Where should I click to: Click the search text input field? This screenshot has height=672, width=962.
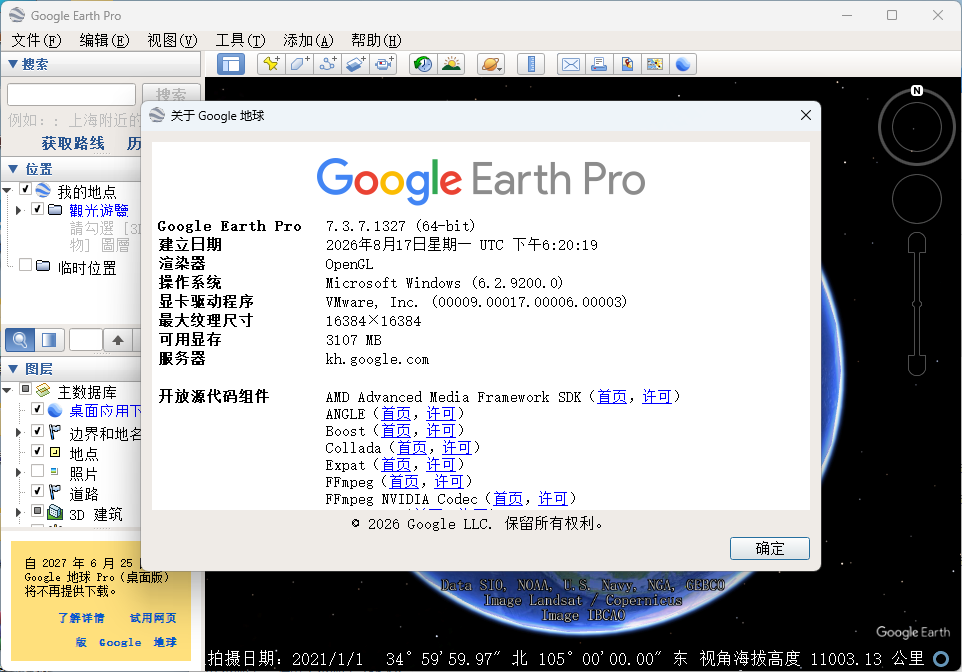pyautogui.click(x=71, y=95)
